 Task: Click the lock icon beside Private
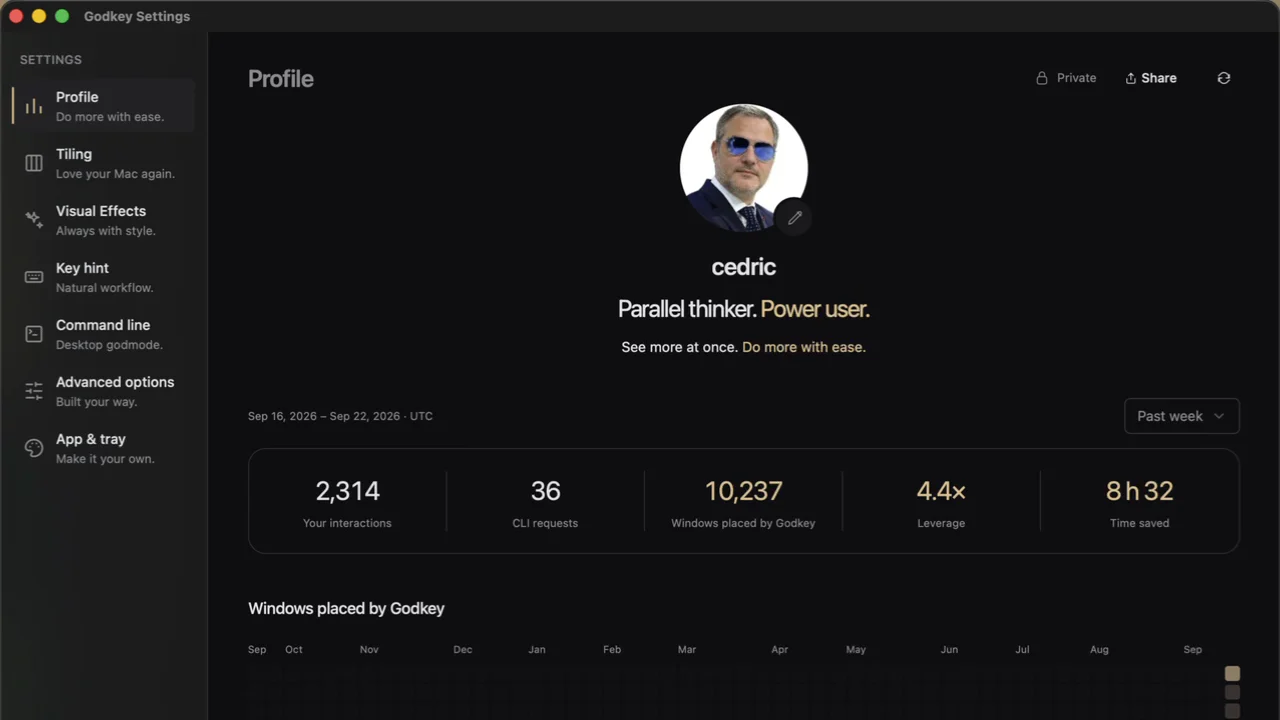tap(1042, 78)
